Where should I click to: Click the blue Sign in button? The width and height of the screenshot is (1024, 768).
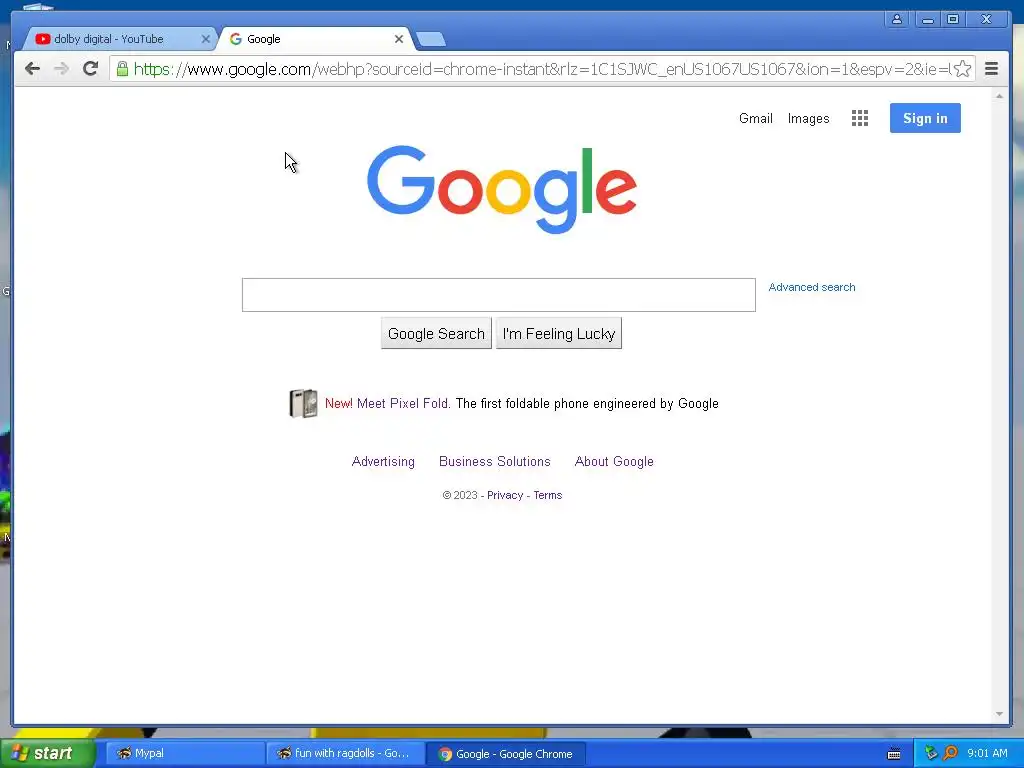pos(925,118)
